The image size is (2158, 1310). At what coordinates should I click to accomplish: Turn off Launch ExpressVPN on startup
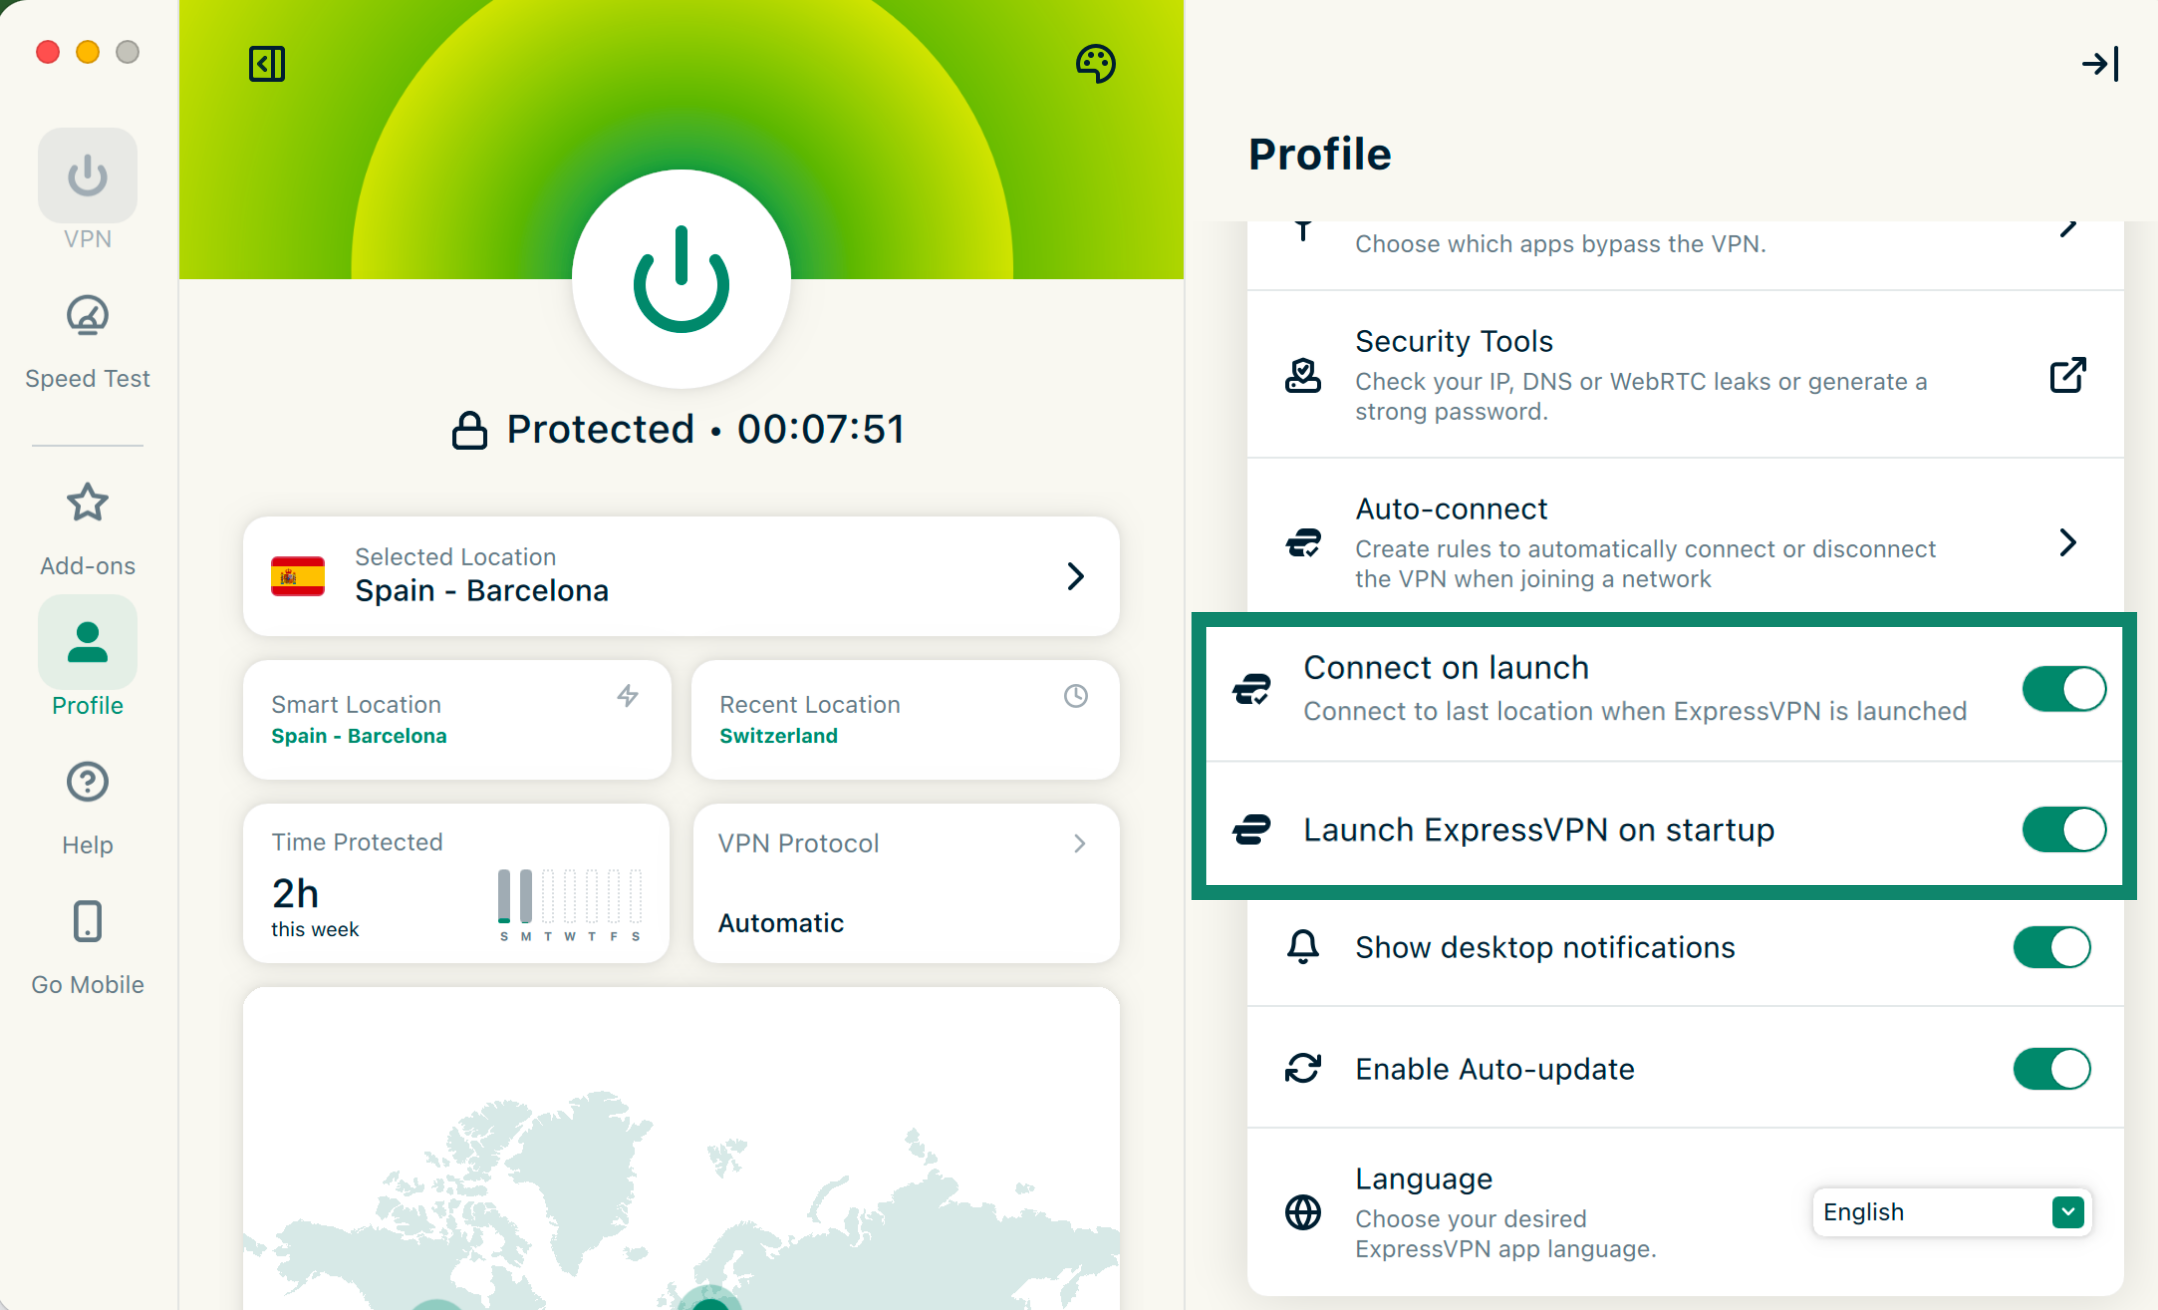click(2063, 830)
